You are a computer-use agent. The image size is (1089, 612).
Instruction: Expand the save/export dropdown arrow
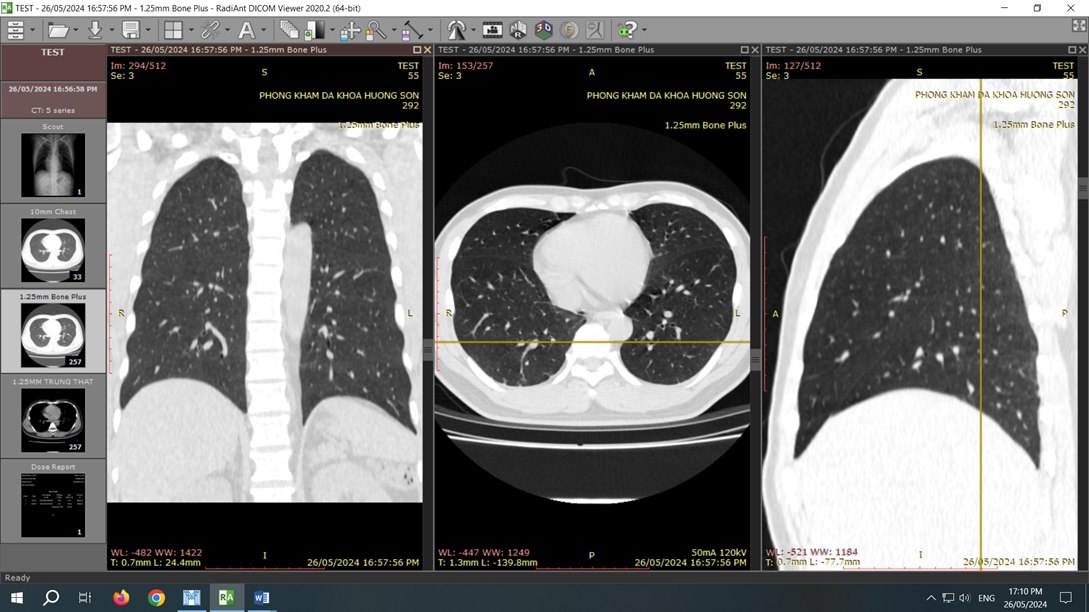pos(147,31)
